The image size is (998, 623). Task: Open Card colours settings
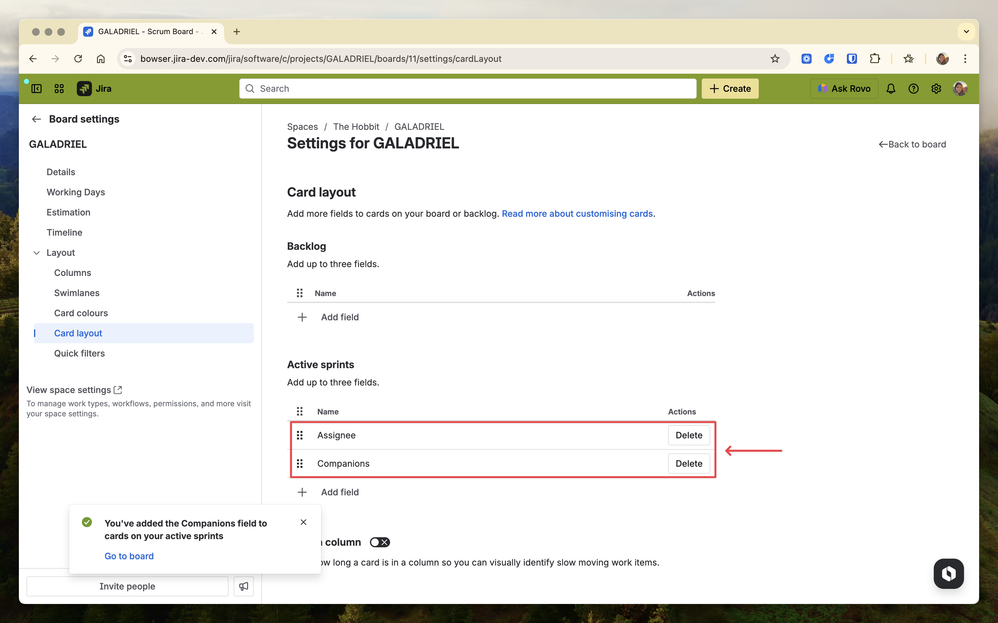(x=81, y=313)
